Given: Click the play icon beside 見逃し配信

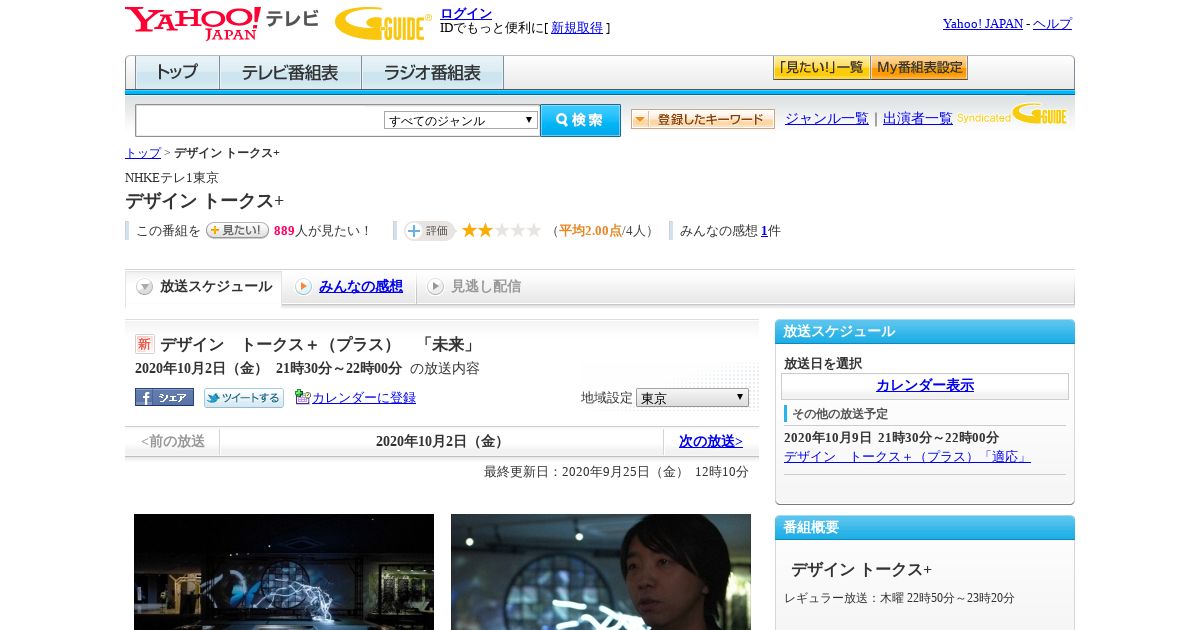Looking at the screenshot, I should 435,287.
